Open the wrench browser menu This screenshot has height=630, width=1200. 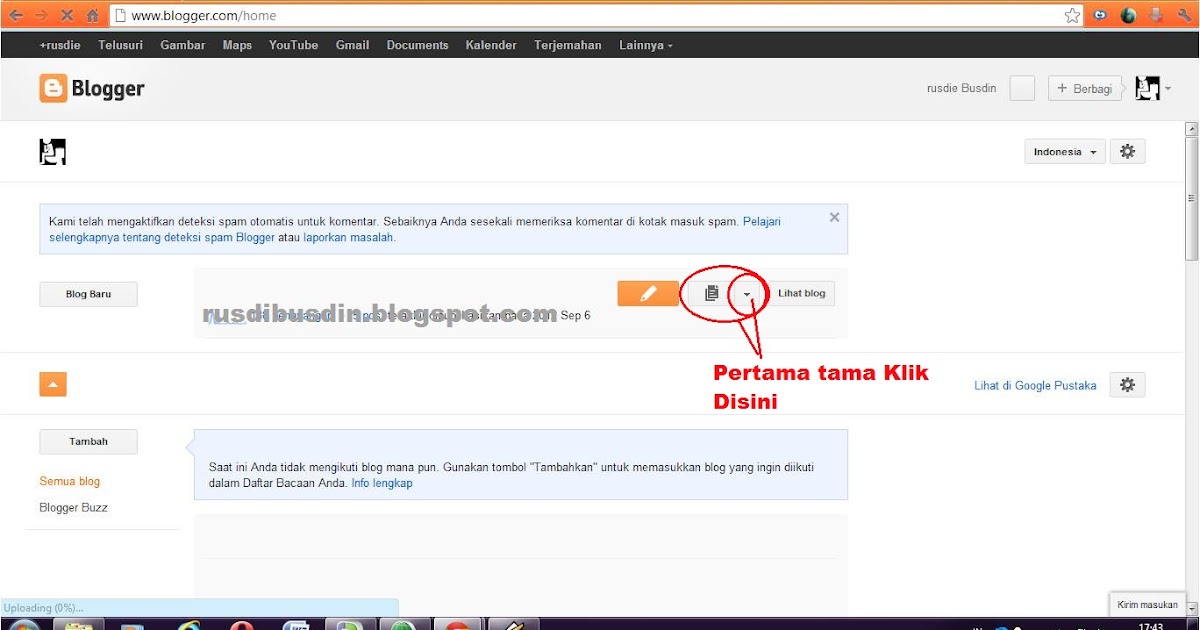1182,15
